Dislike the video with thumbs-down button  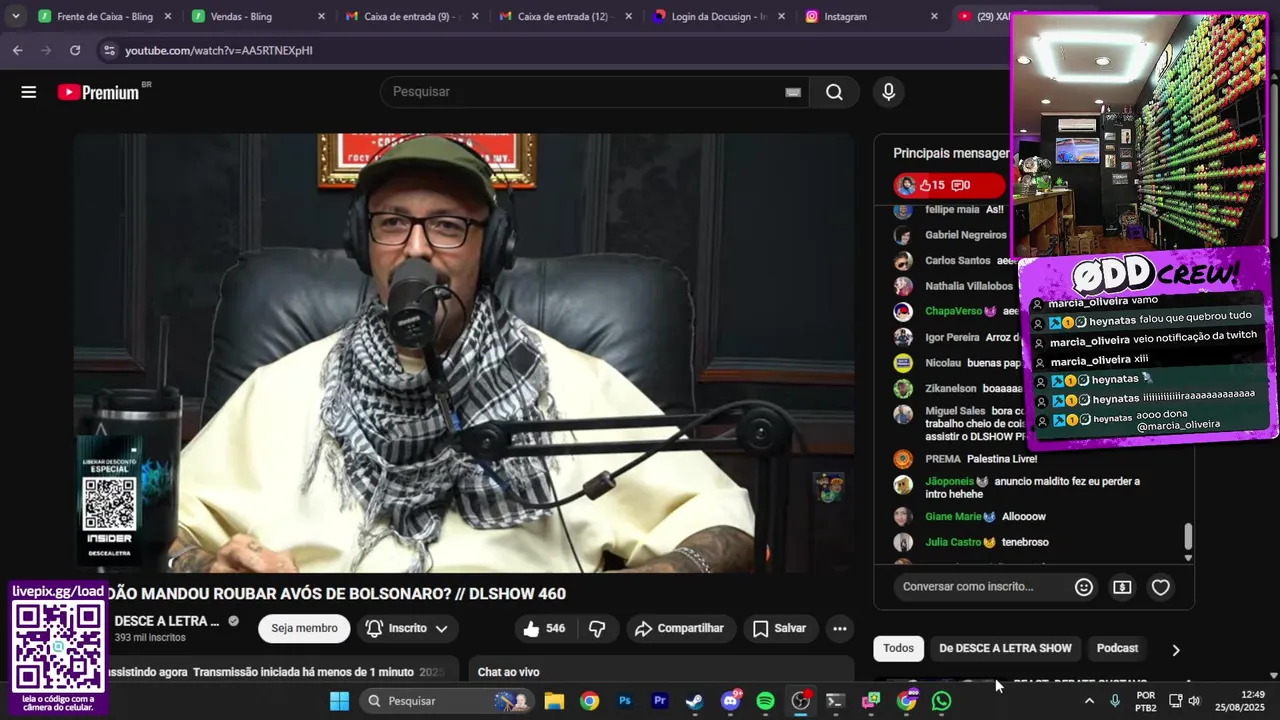click(597, 628)
